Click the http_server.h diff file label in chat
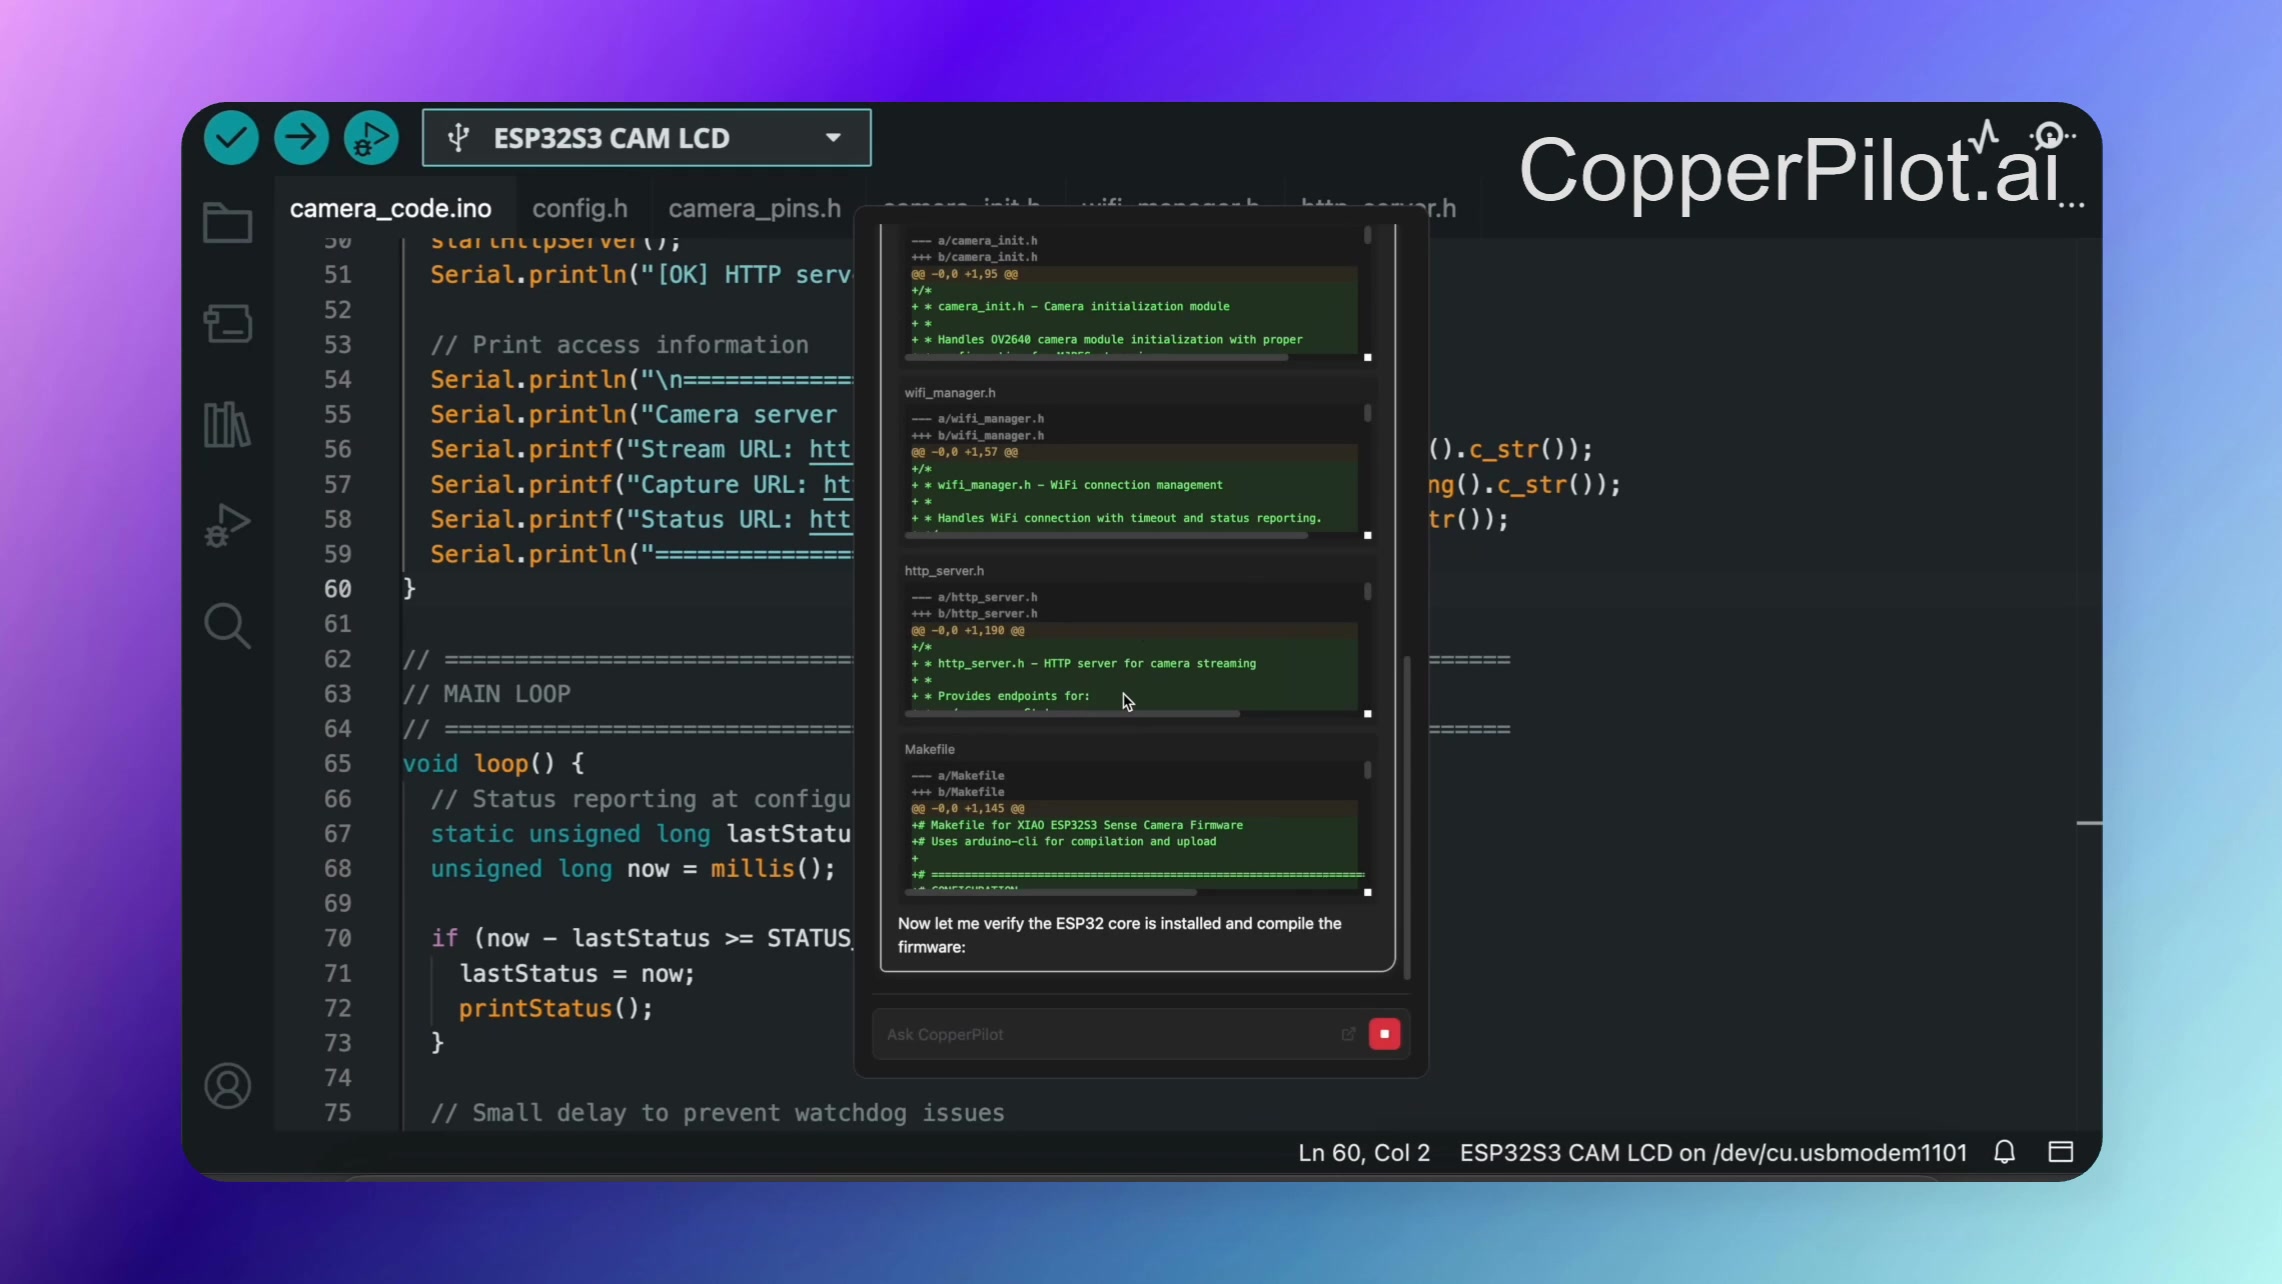This screenshot has width=2282, height=1284. 944,571
